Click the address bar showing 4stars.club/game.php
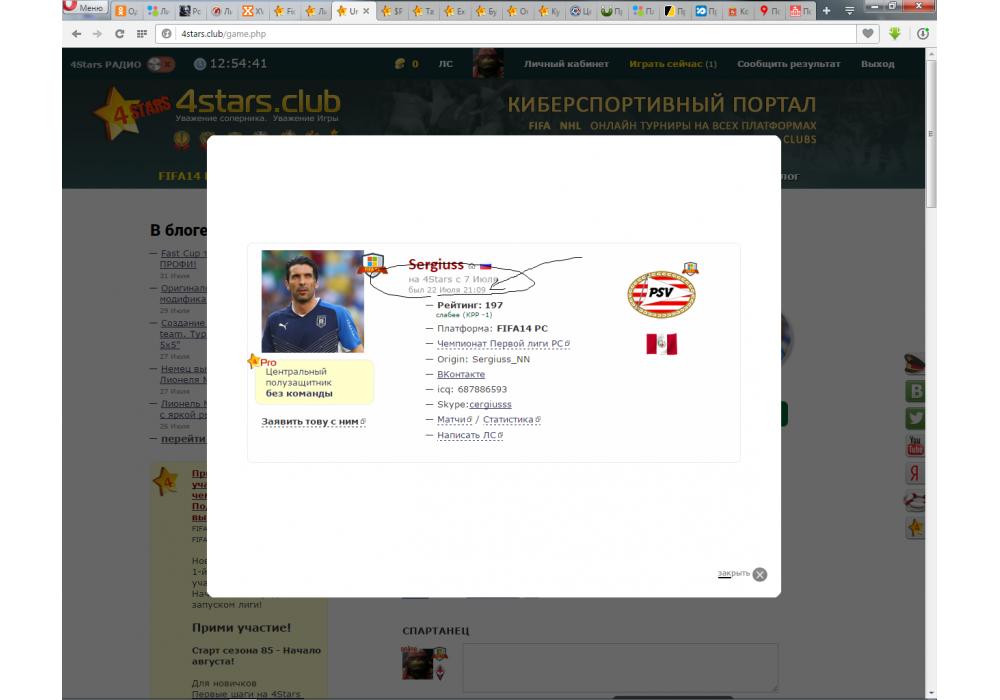 (x=500, y=34)
